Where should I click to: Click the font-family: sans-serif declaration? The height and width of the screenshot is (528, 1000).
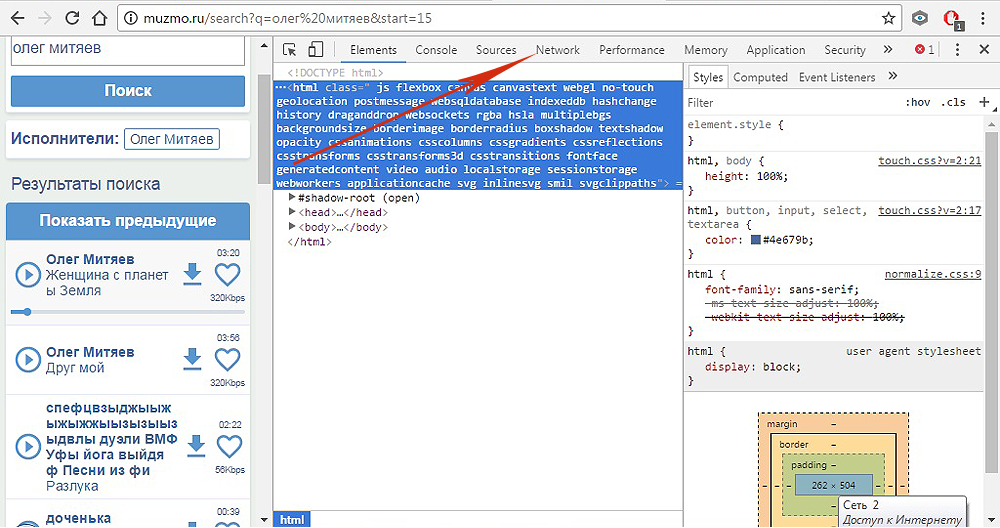coord(782,290)
